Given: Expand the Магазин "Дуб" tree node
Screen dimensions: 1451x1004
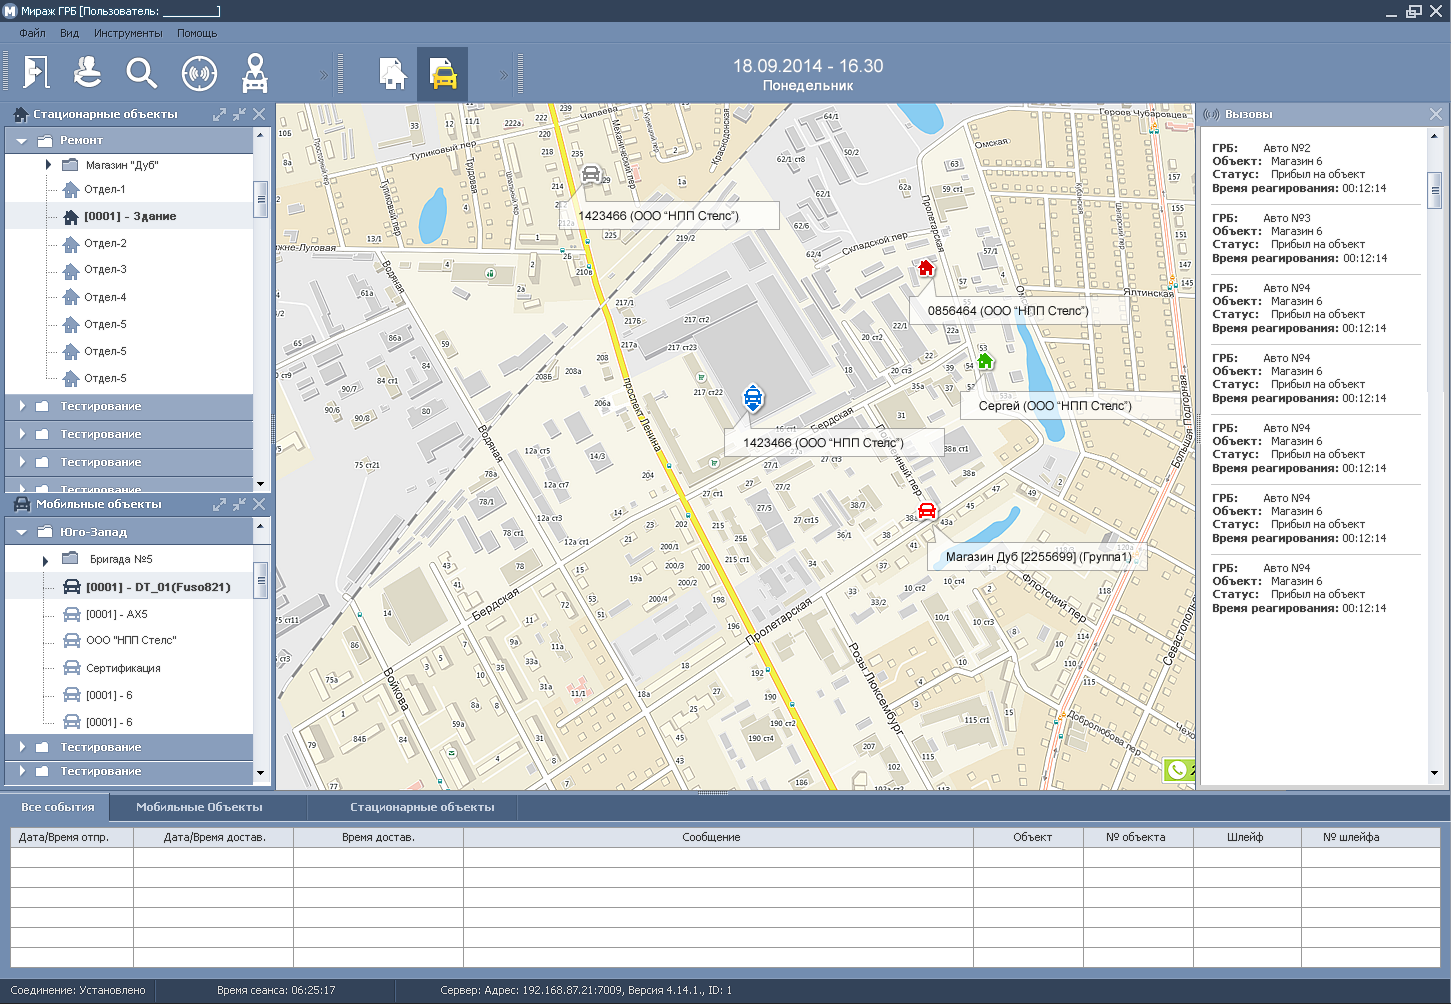Looking at the screenshot, I should 48,165.
